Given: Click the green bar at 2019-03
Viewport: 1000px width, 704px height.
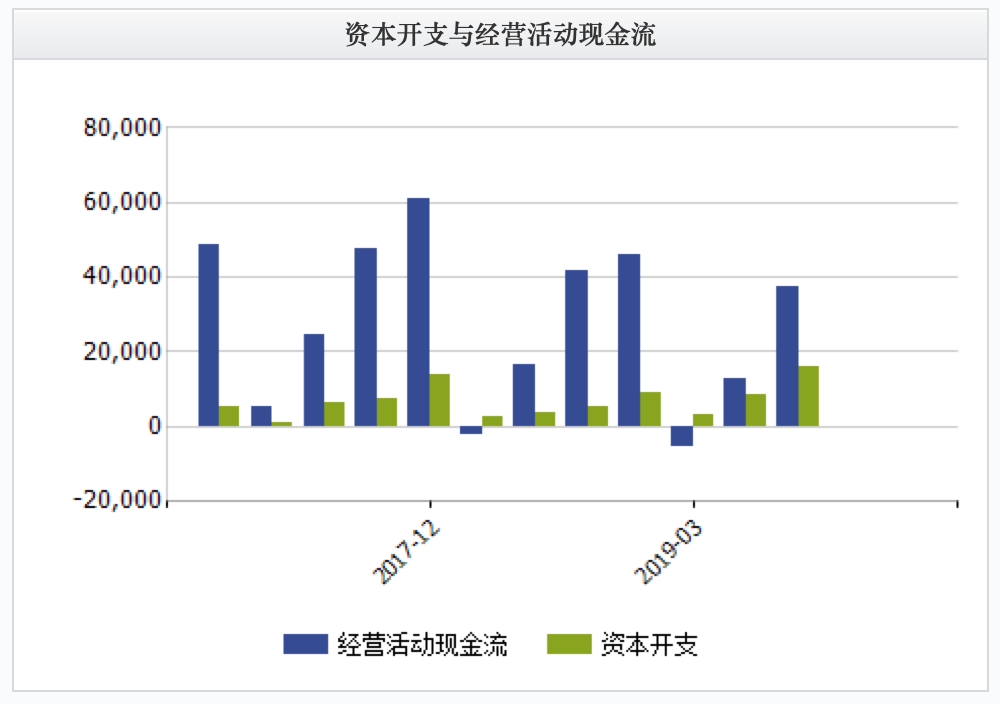Looking at the screenshot, I should point(703,420).
